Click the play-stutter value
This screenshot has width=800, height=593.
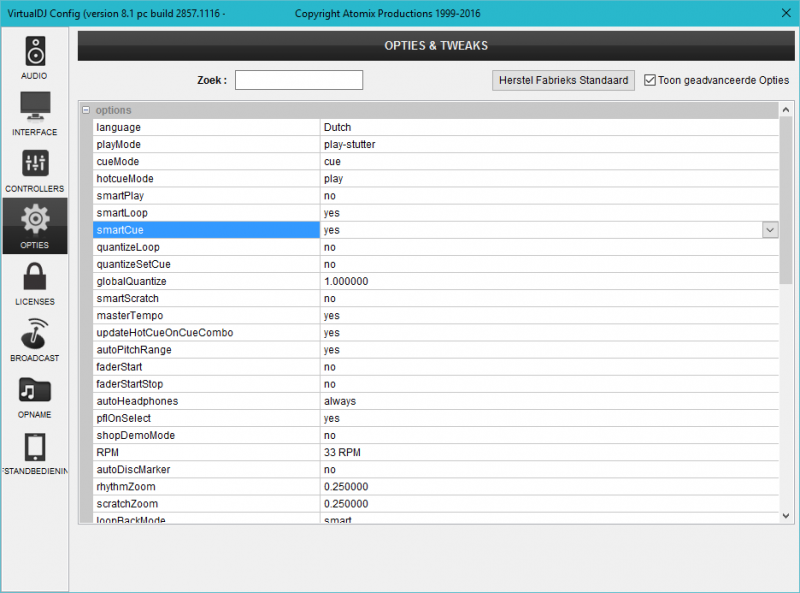(349, 144)
